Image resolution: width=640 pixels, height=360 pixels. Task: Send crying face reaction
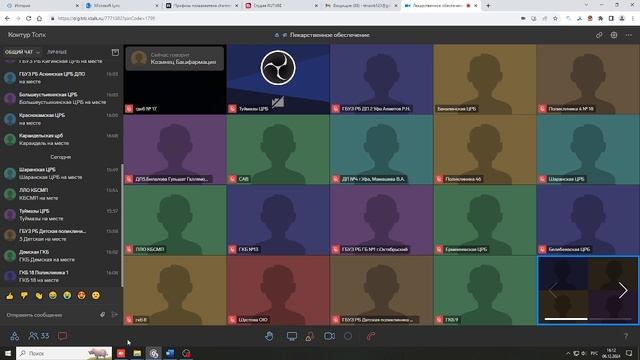click(x=67, y=296)
